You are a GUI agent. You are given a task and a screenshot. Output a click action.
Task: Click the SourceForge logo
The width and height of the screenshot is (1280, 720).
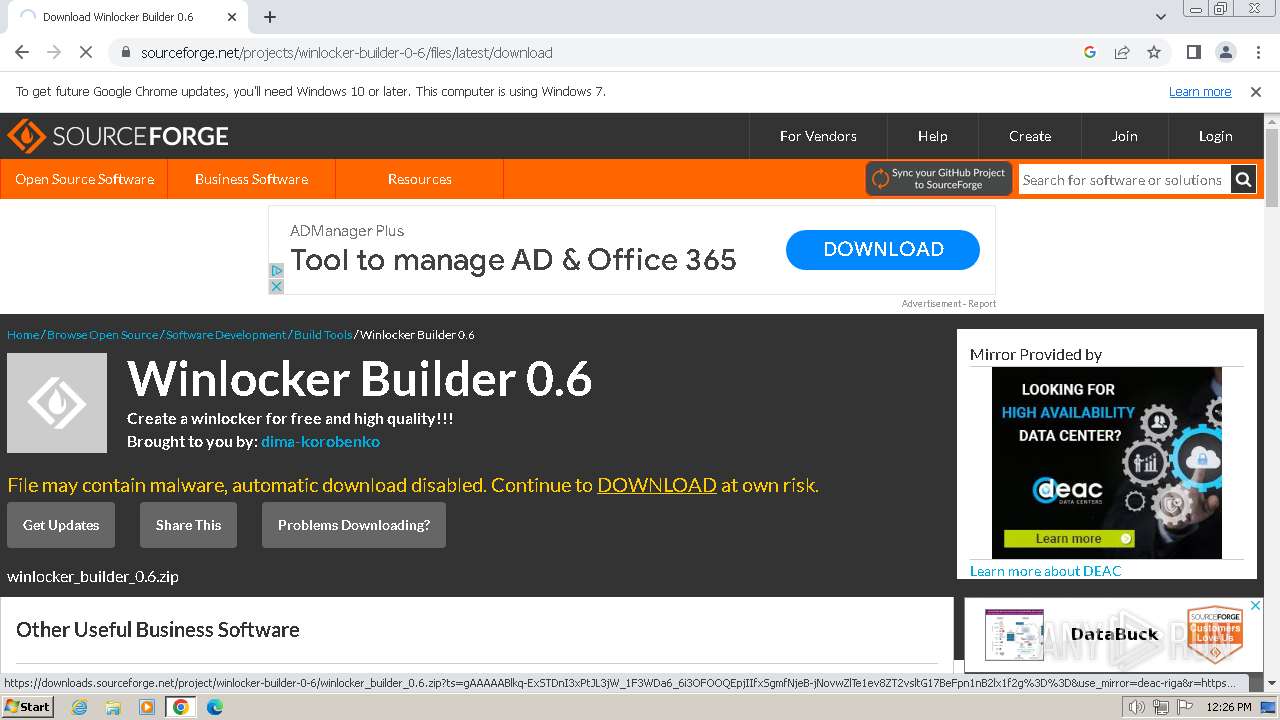[x=118, y=136]
